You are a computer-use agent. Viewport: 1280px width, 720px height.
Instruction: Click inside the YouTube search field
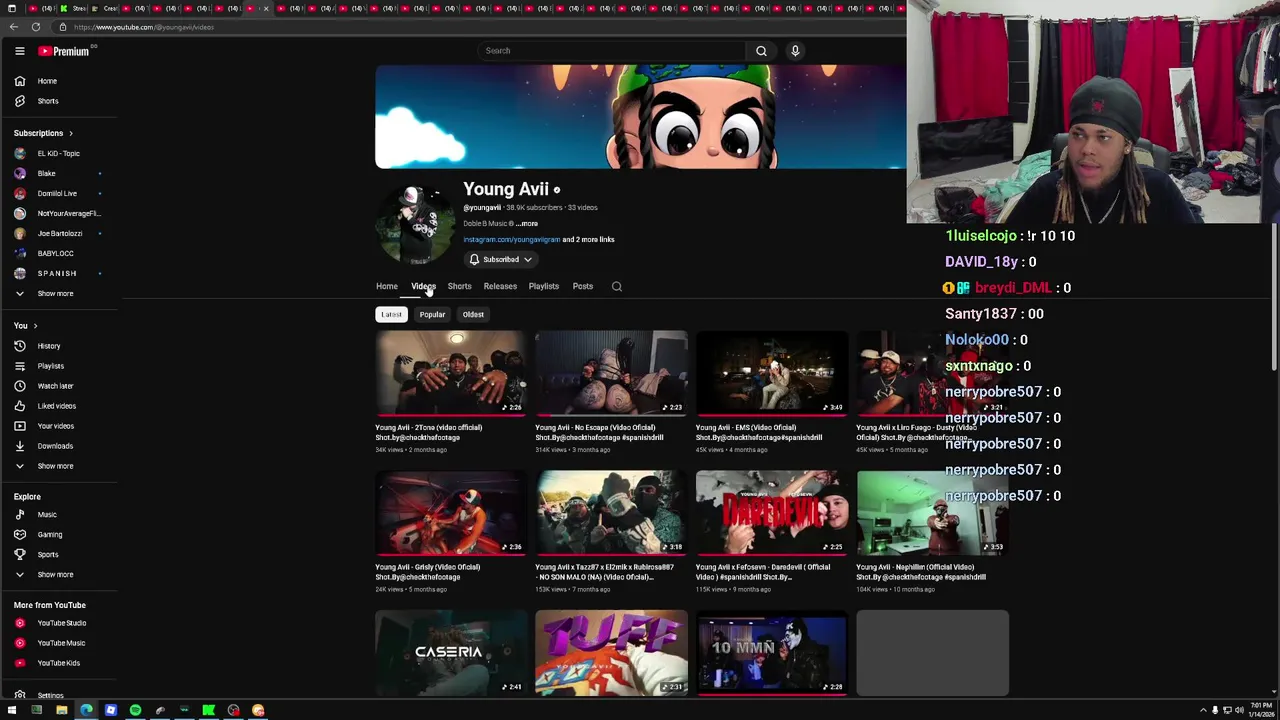pyautogui.click(x=610, y=51)
